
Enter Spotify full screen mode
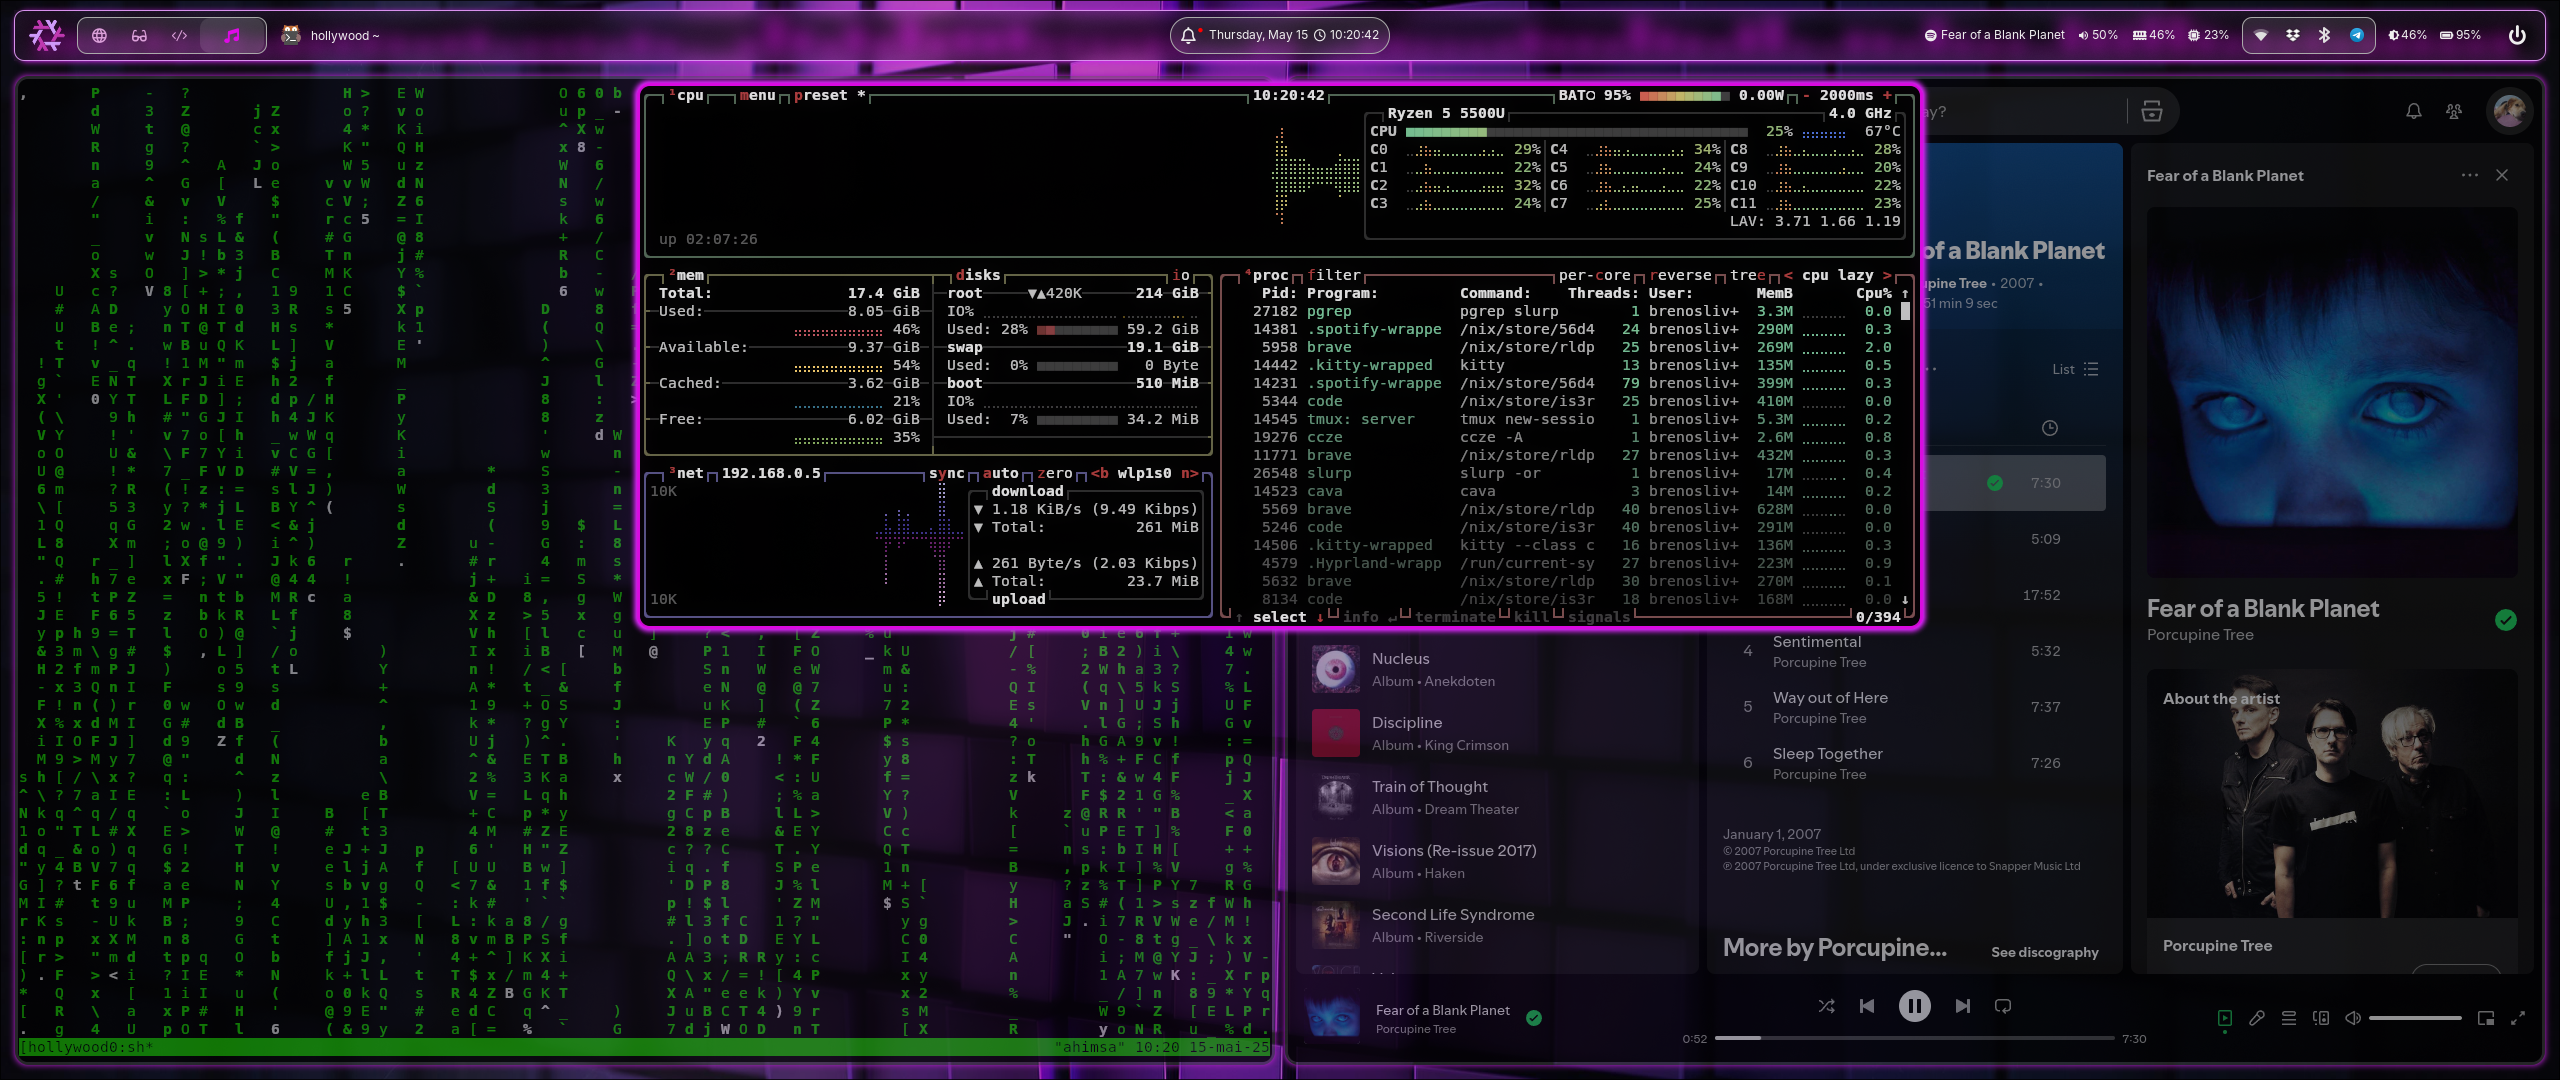[x=2518, y=1018]
